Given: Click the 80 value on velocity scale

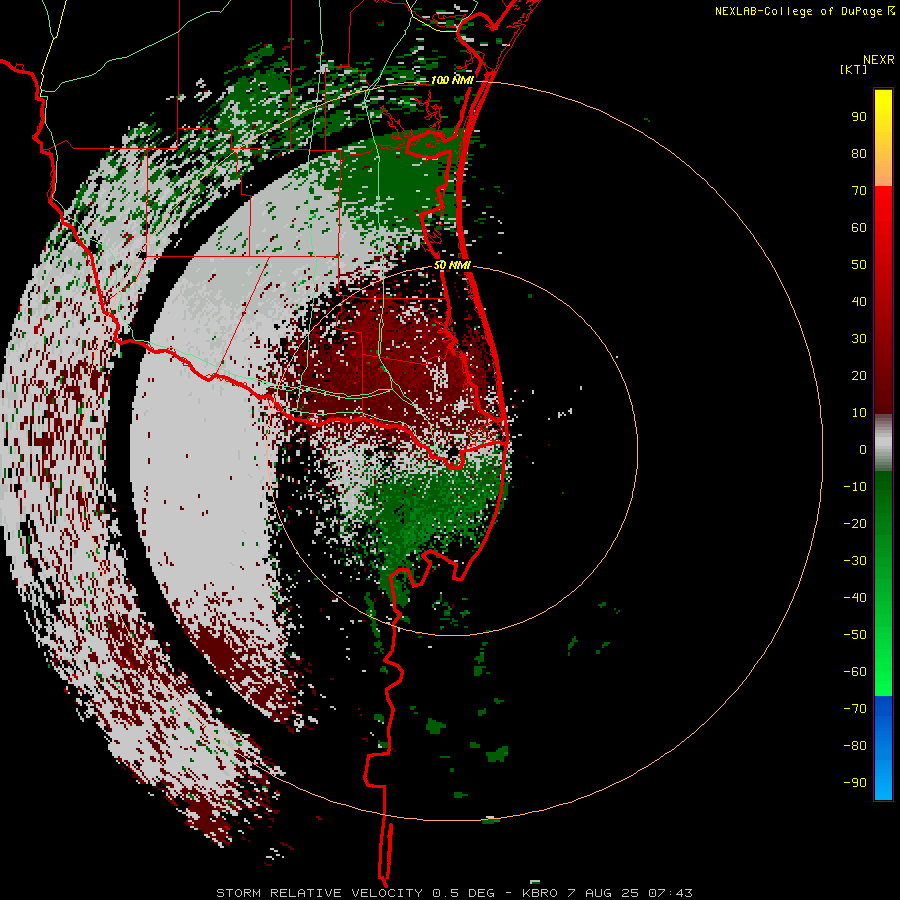Looking at the screenshot, I should tap(859, 153).
